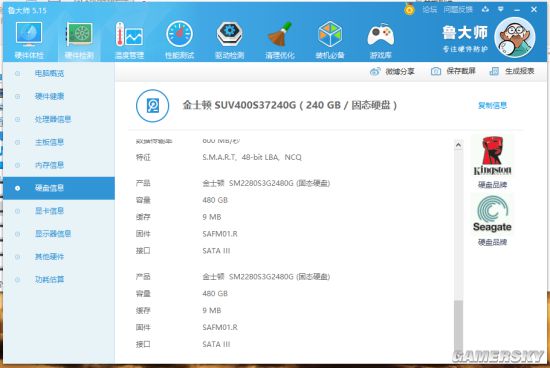Viewport: 550px width, 368px height.
Task: Click the 保存截屏 camera icon
Action: (x=436, y=71)
